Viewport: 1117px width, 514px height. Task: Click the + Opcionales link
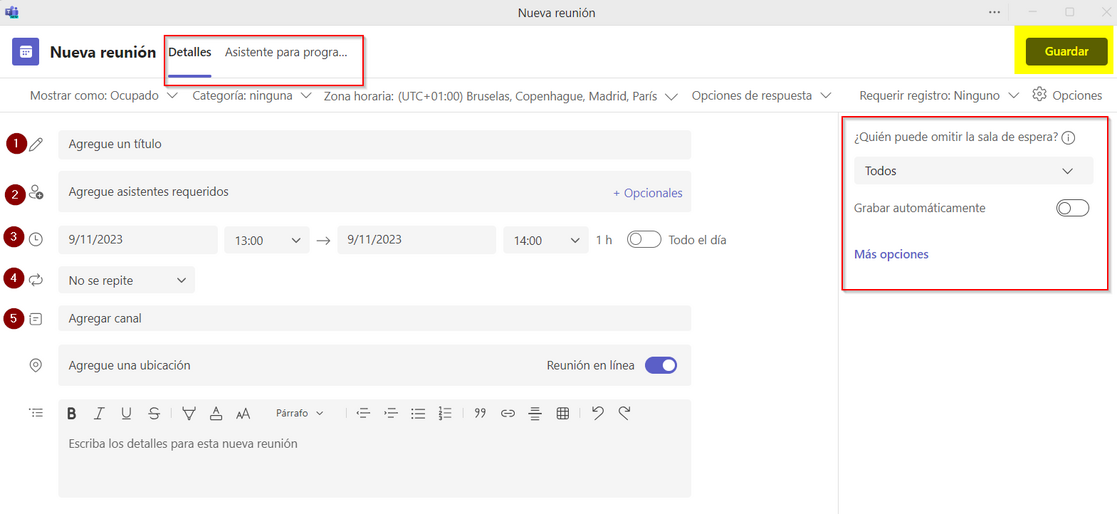click(648, 193)
